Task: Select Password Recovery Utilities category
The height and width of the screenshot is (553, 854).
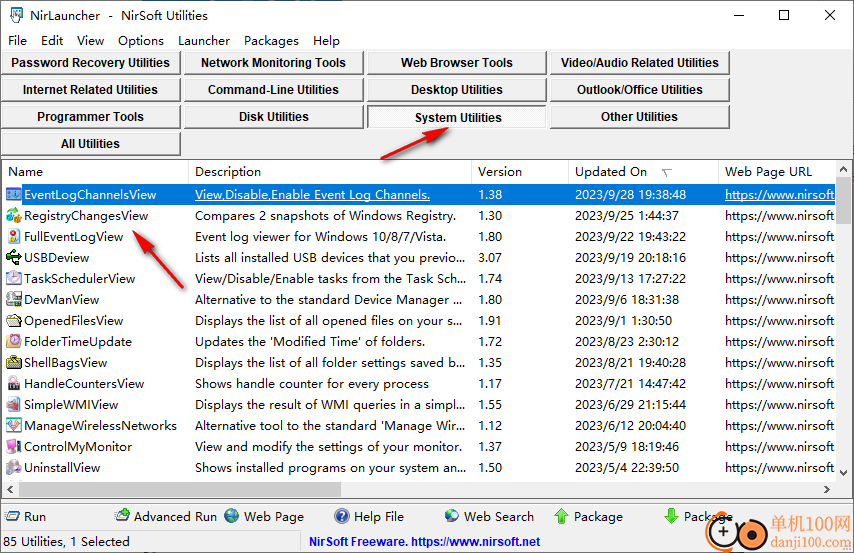Action: (90, 63)
